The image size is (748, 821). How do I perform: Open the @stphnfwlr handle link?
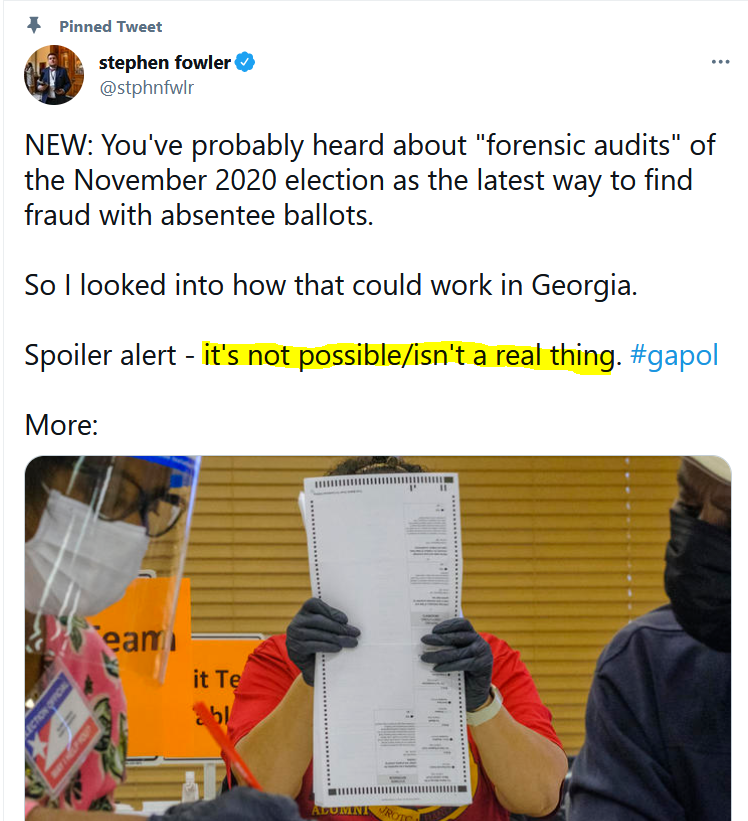[x=147, y=88]
